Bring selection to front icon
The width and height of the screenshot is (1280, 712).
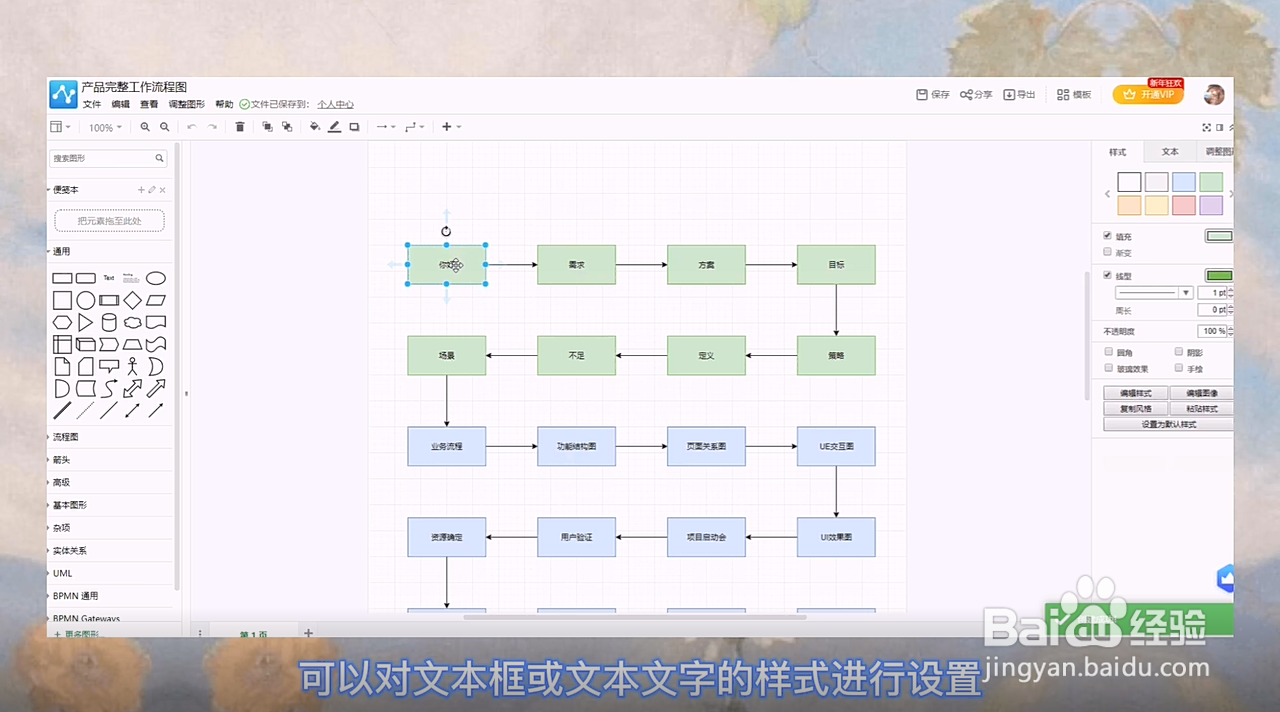click(267, 127)
